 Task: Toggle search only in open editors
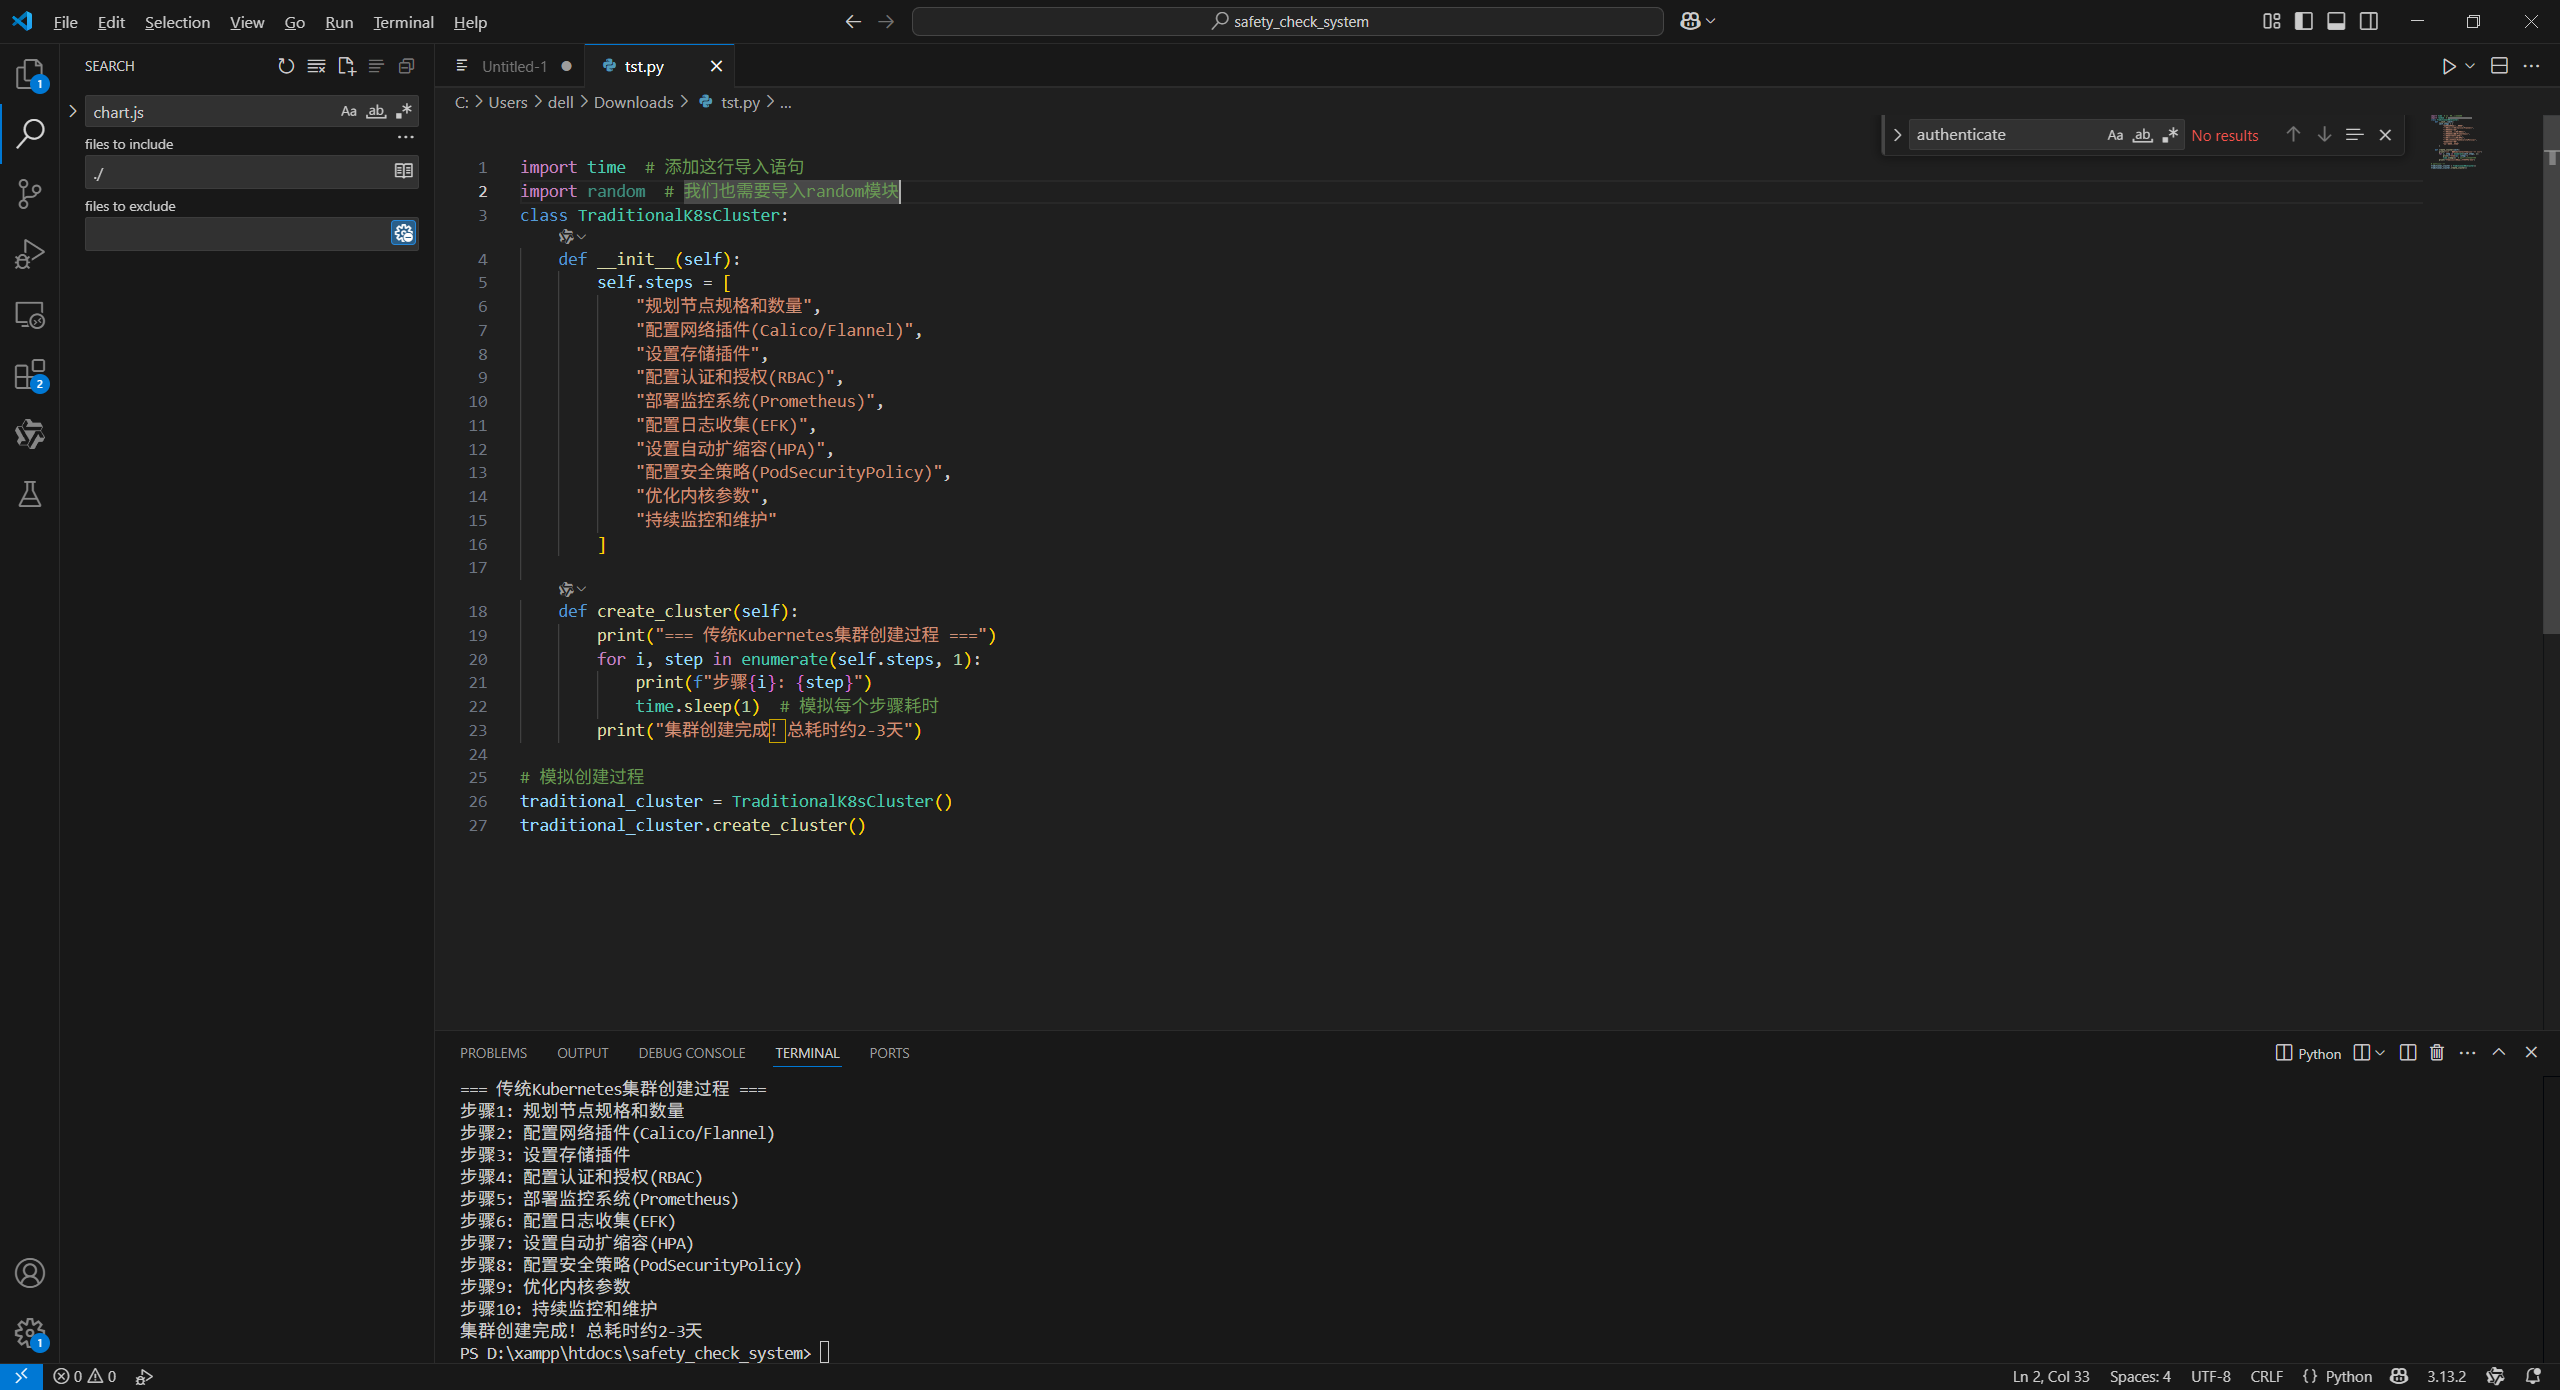pyautogui.click(x=403, y=171)
